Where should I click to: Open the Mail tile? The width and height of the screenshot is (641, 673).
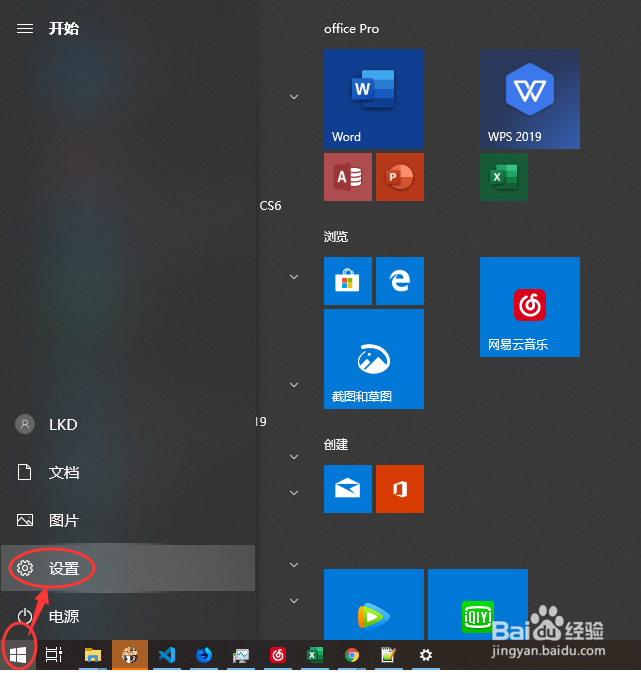click(348, 488)
